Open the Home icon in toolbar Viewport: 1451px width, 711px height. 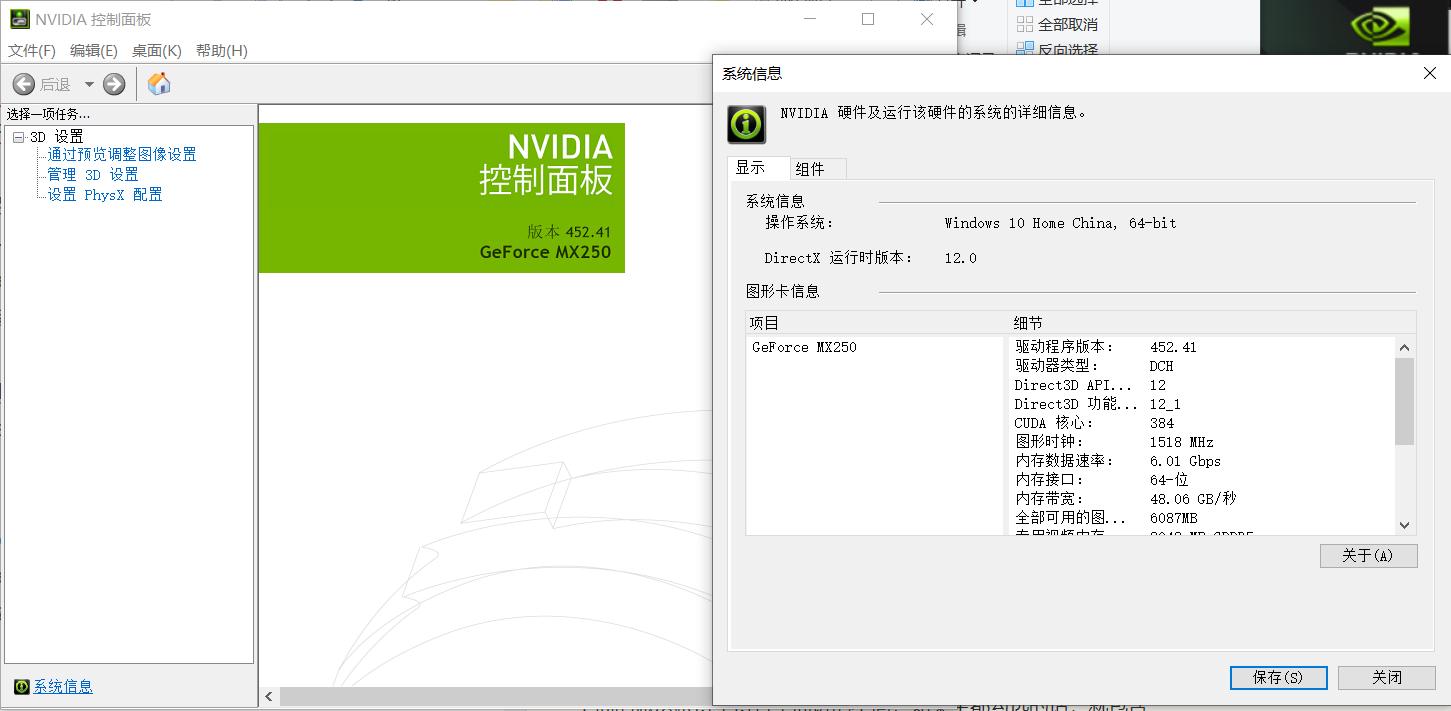coord(159,84)
